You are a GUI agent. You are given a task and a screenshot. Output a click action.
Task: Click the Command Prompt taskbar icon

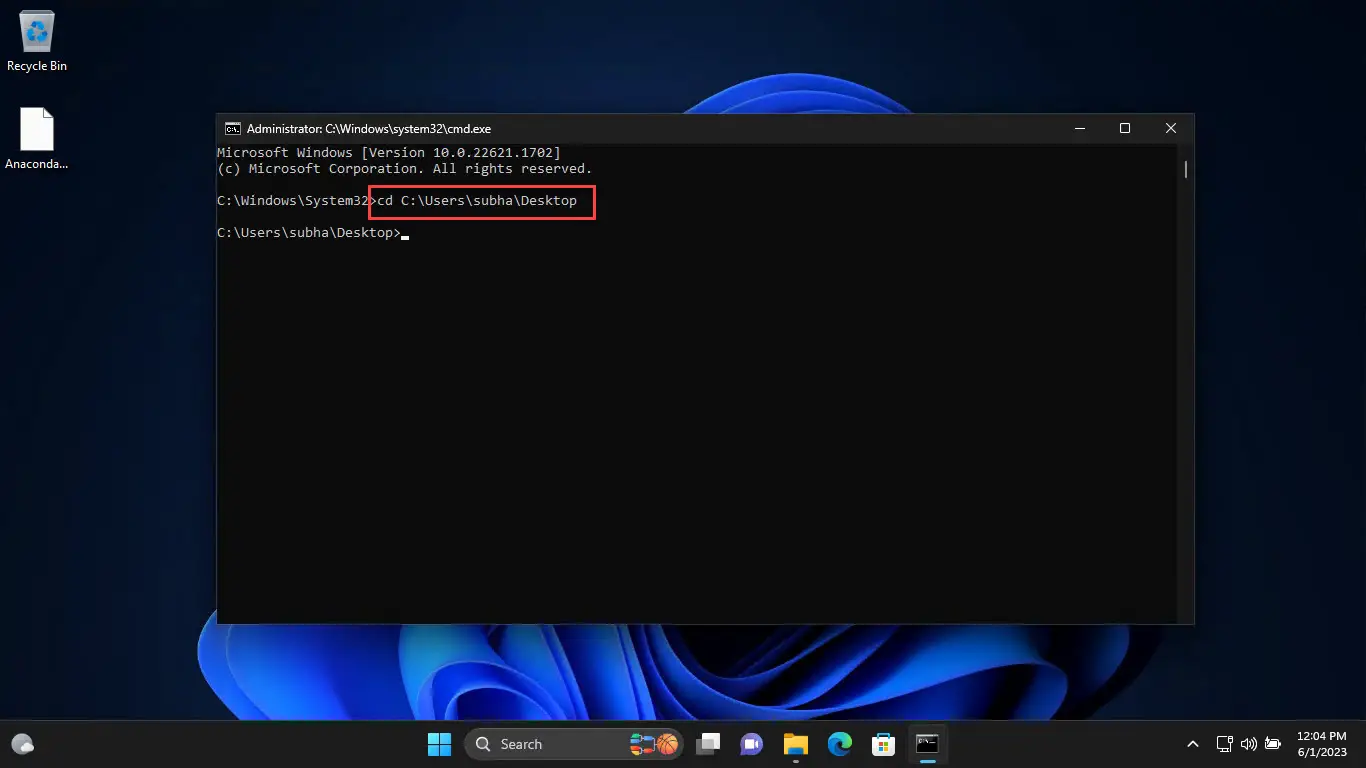[x=927, y=744]
